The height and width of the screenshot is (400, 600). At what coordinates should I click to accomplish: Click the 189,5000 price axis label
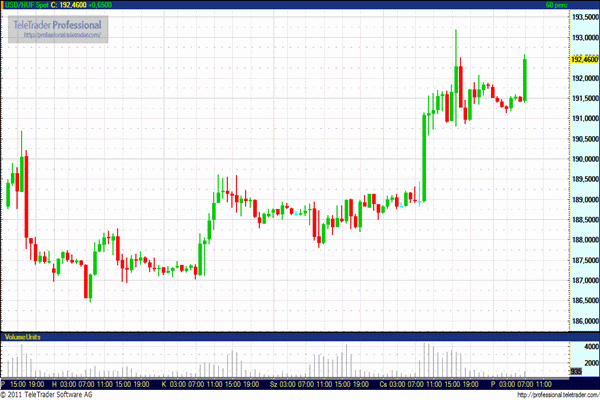pos(585,179)
